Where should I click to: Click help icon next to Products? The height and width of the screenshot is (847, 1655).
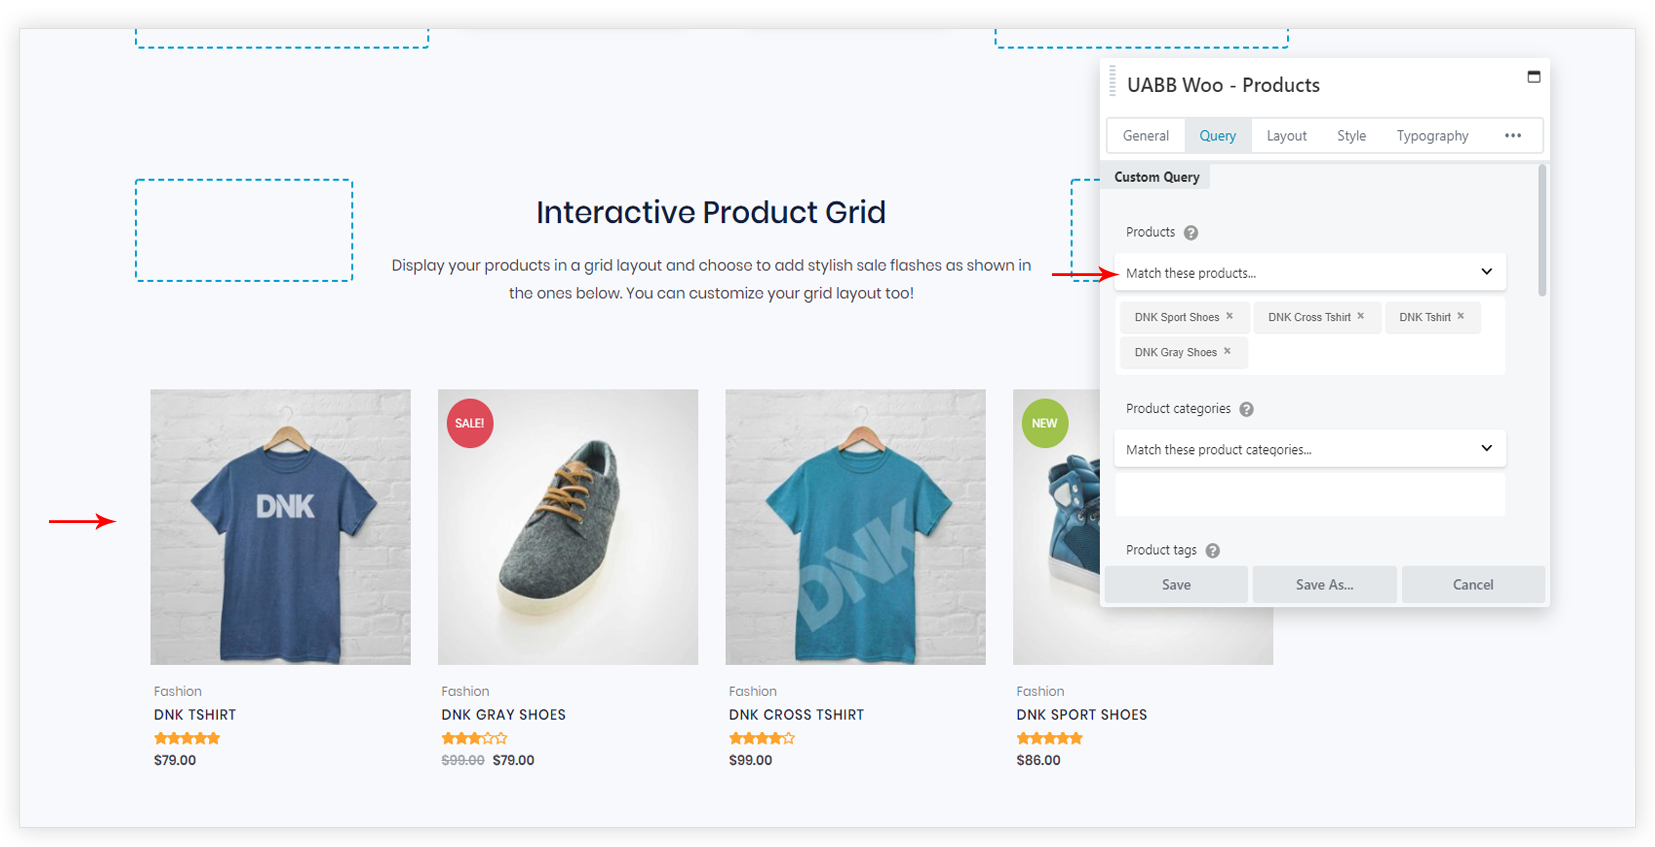pos(1191,233)
